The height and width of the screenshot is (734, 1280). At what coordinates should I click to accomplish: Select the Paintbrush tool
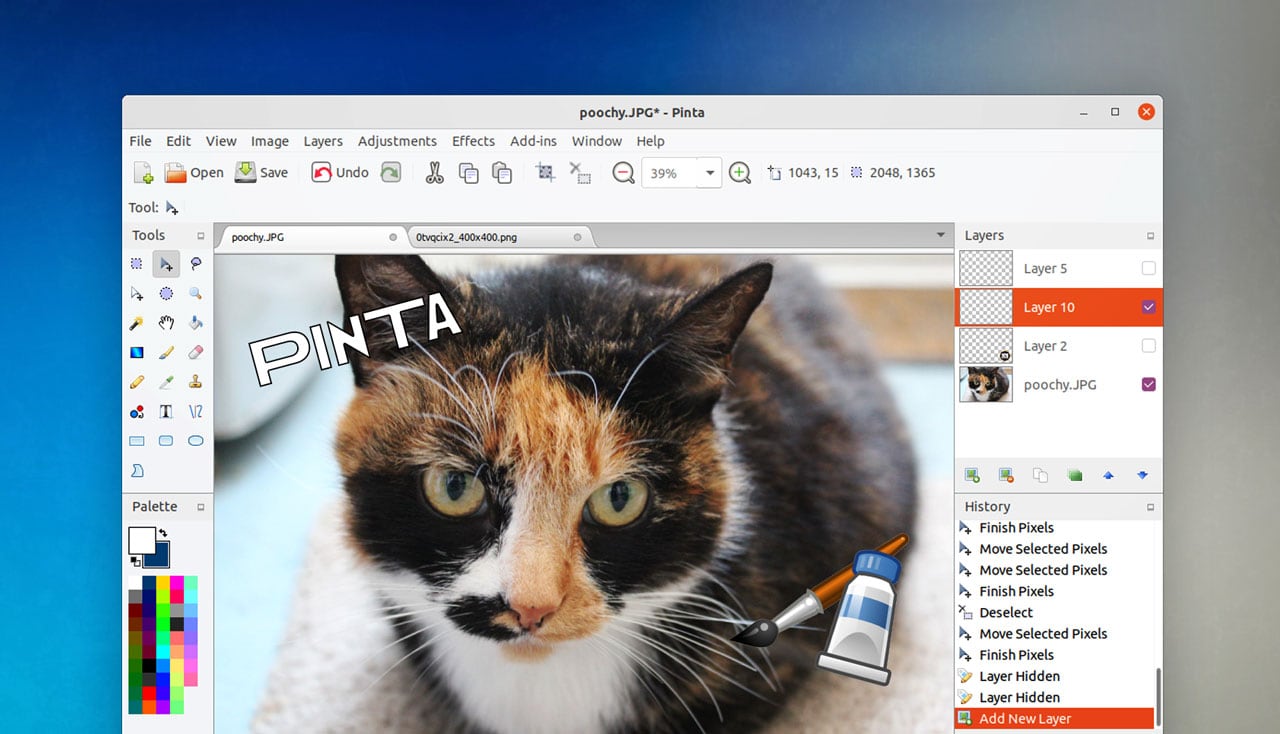166,352
